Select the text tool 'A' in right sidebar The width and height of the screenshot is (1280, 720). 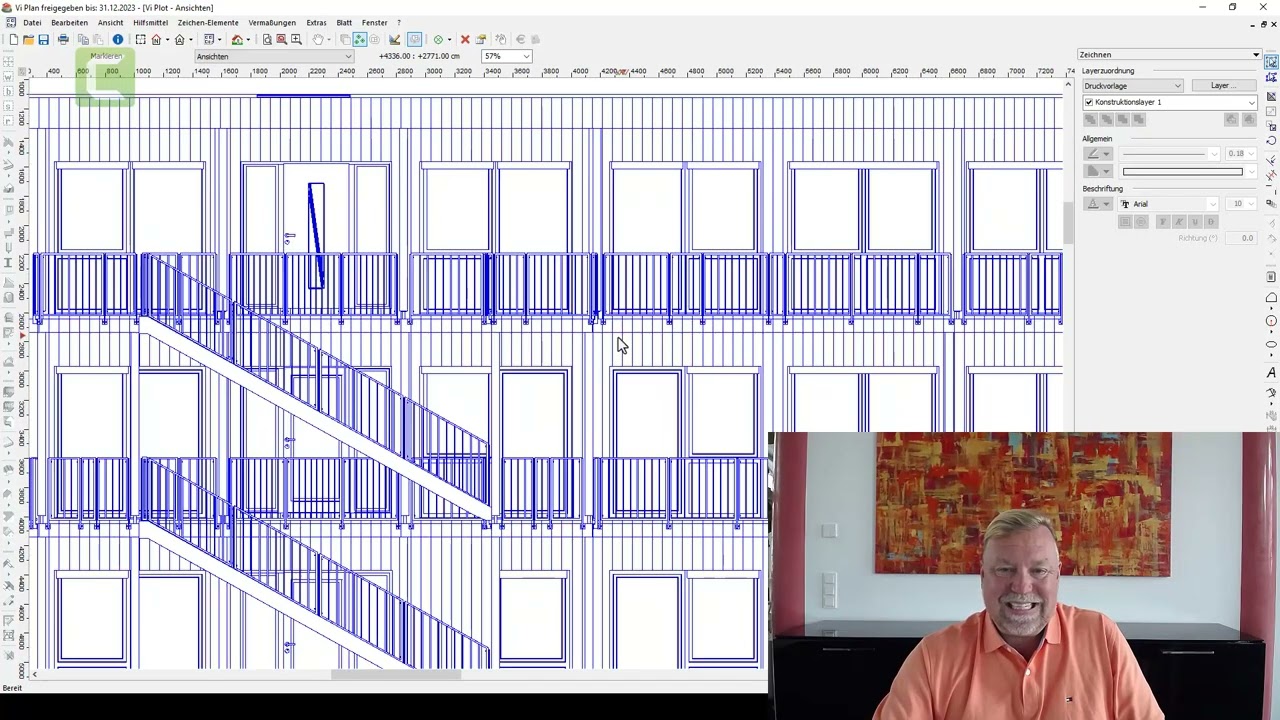1271,372
